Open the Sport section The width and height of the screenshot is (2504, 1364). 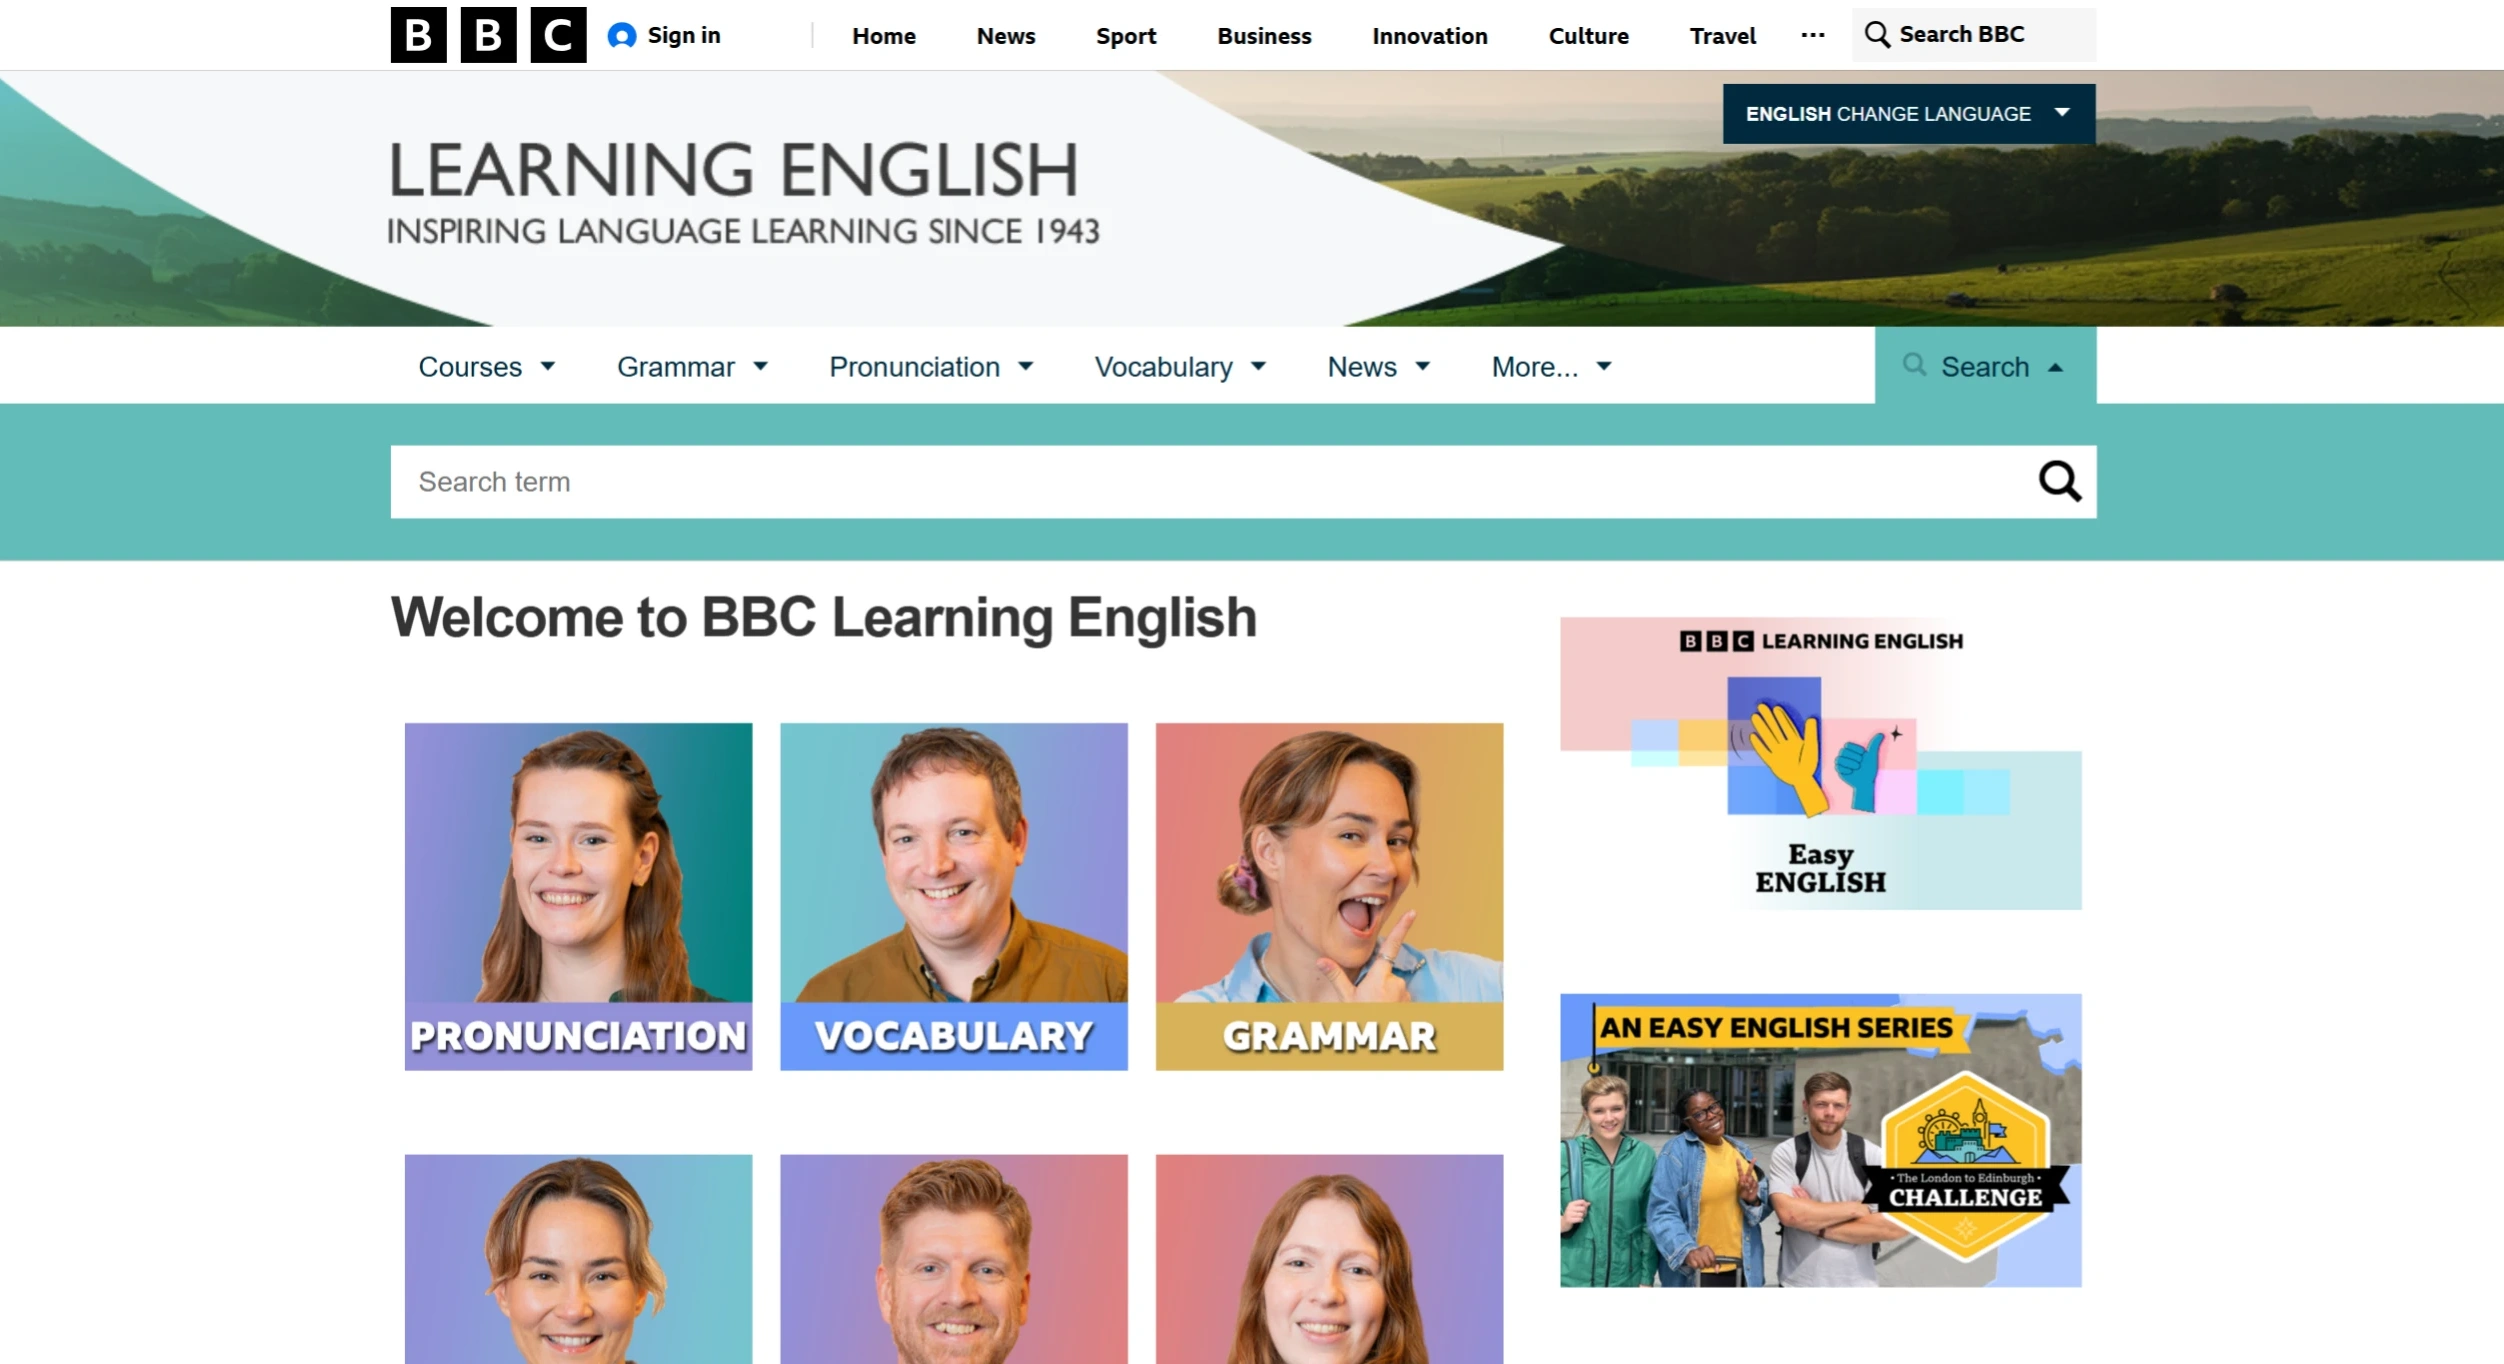pyautogui.click(x=1125, y=36)
